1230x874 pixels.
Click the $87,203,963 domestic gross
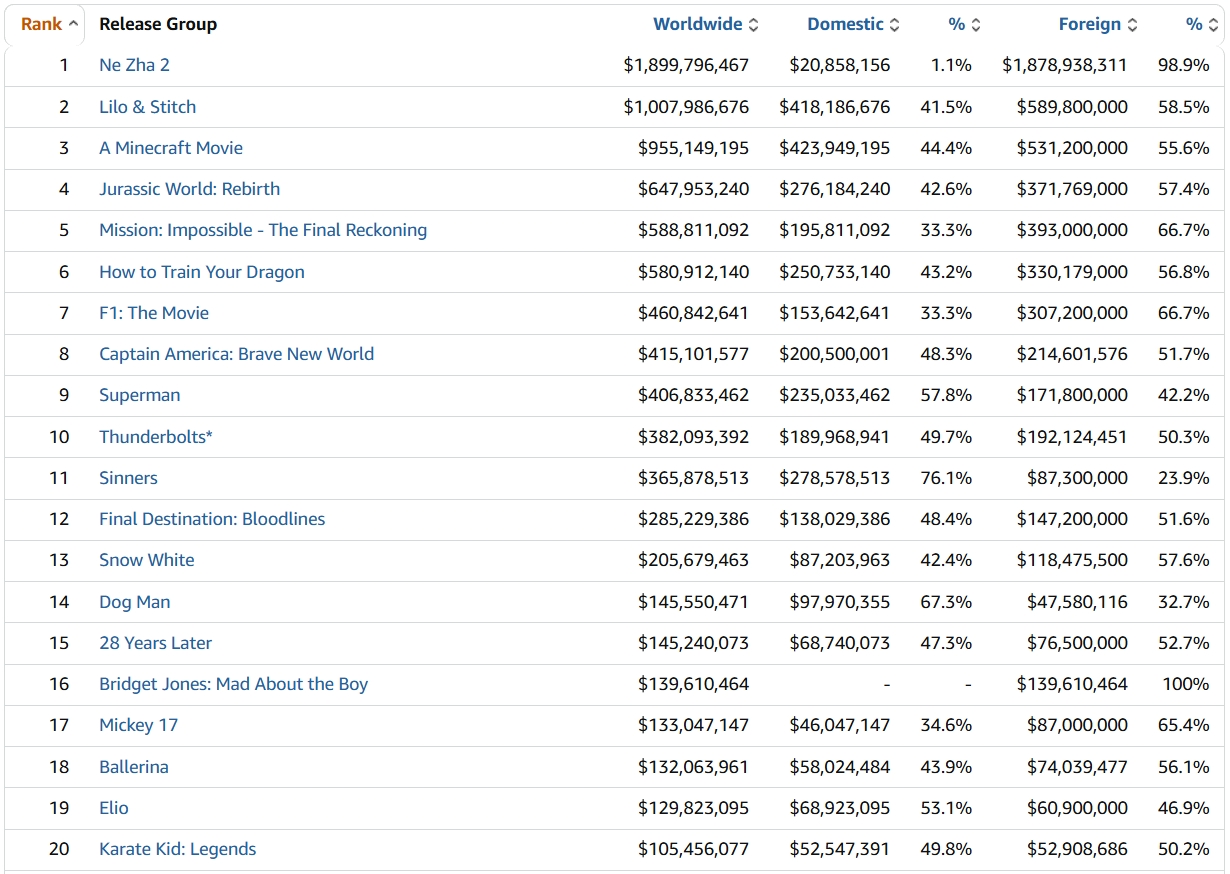[840, 560]
